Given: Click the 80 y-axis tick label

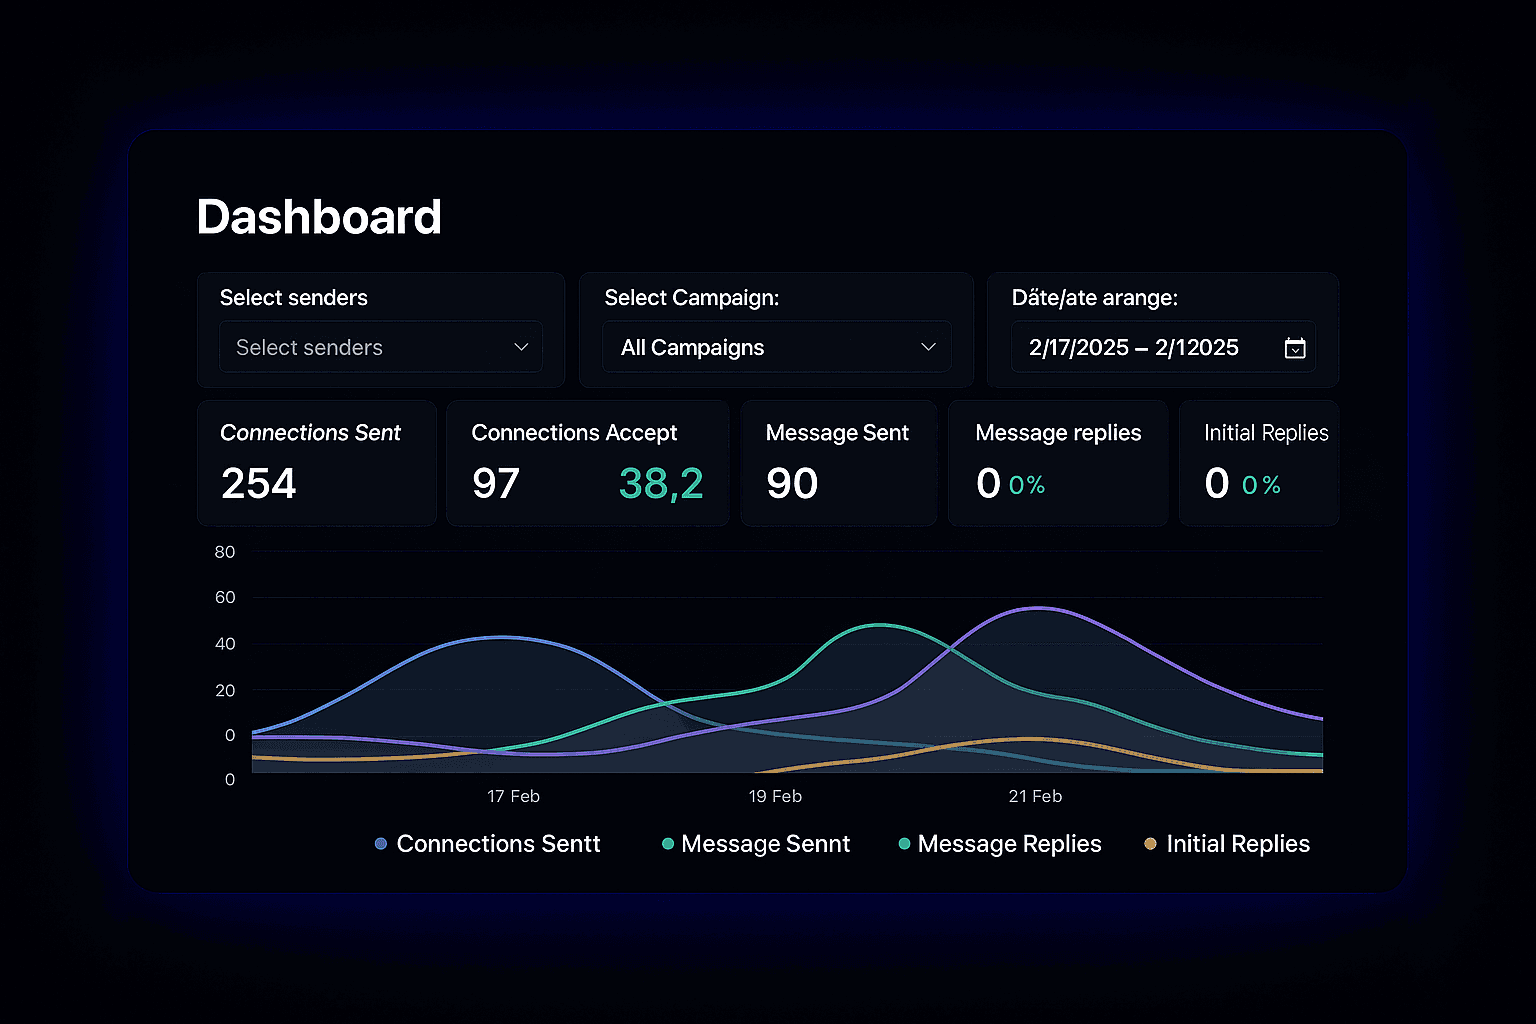Looking at the screenshot, I should (x=225, y=552).
